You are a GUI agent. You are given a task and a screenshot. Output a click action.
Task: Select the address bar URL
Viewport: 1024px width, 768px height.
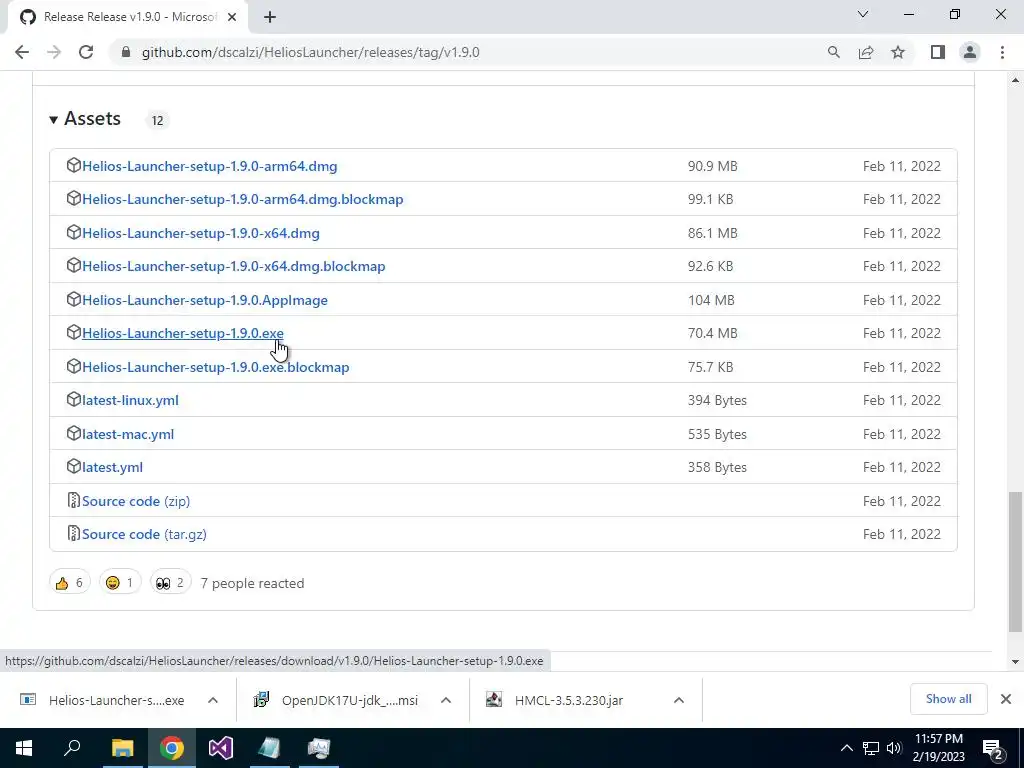[311, 52]
